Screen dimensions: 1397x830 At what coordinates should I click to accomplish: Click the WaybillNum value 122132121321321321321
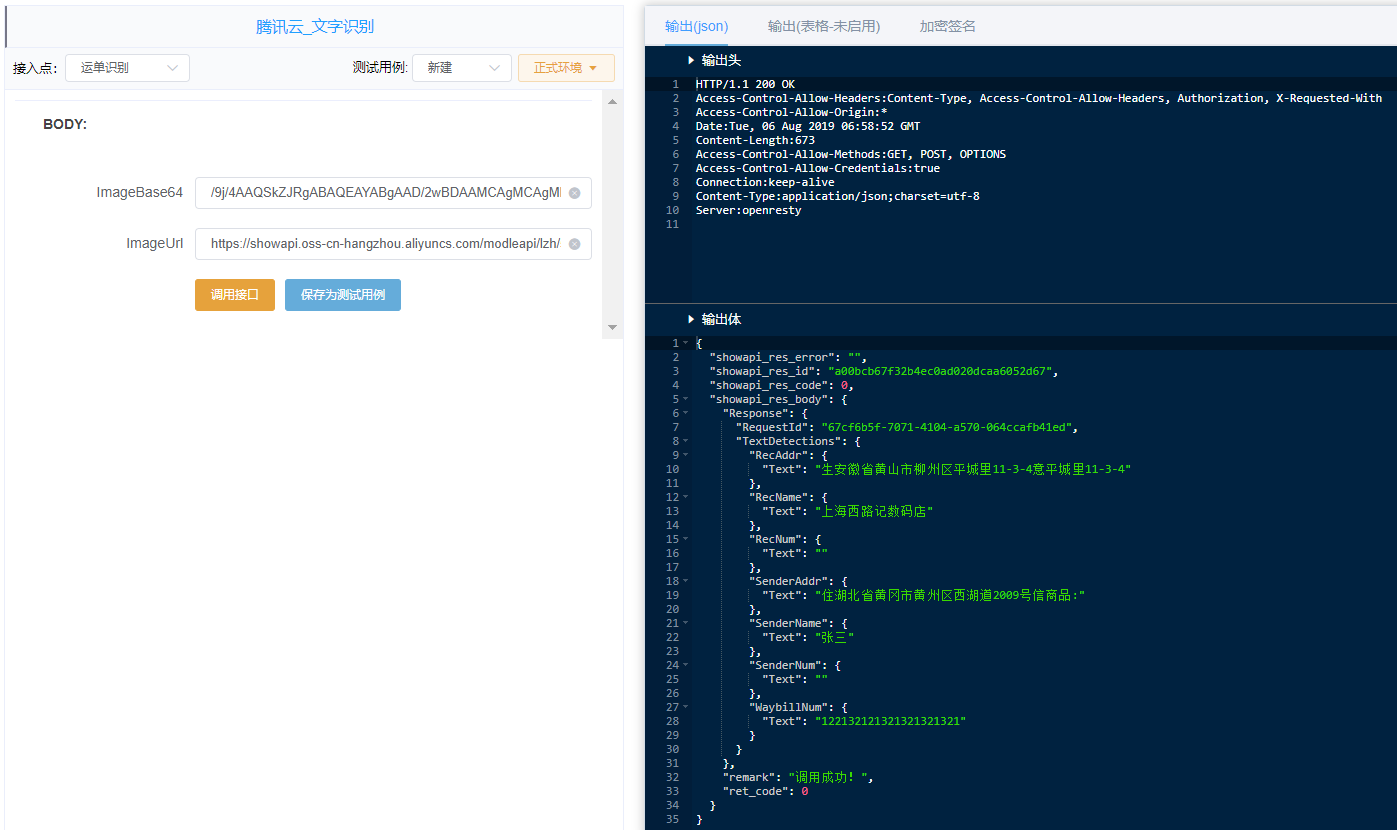pyautogui.click(x=890, y=721)
